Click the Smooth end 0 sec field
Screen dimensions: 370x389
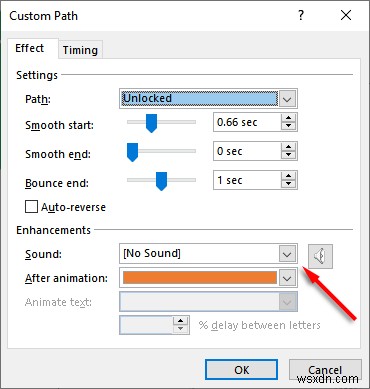pyautogui.click(x=248, y=151)
